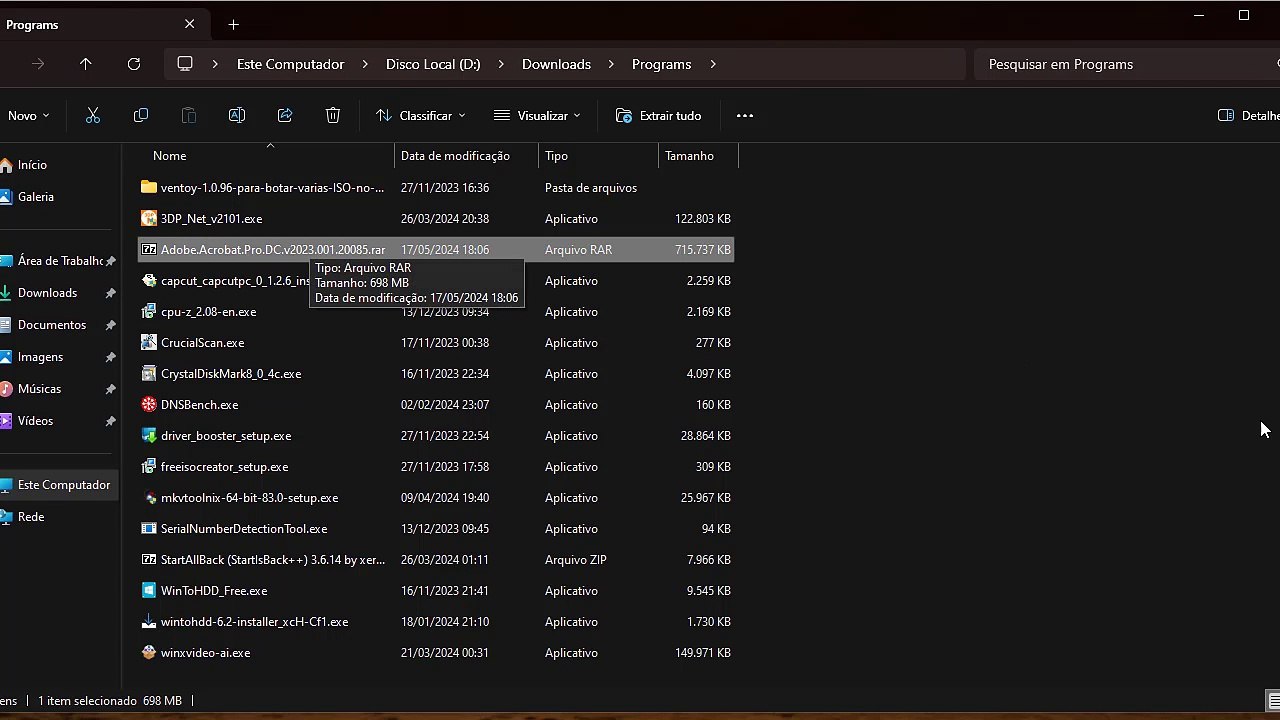Click Extrair tudo button

(659, 116)
